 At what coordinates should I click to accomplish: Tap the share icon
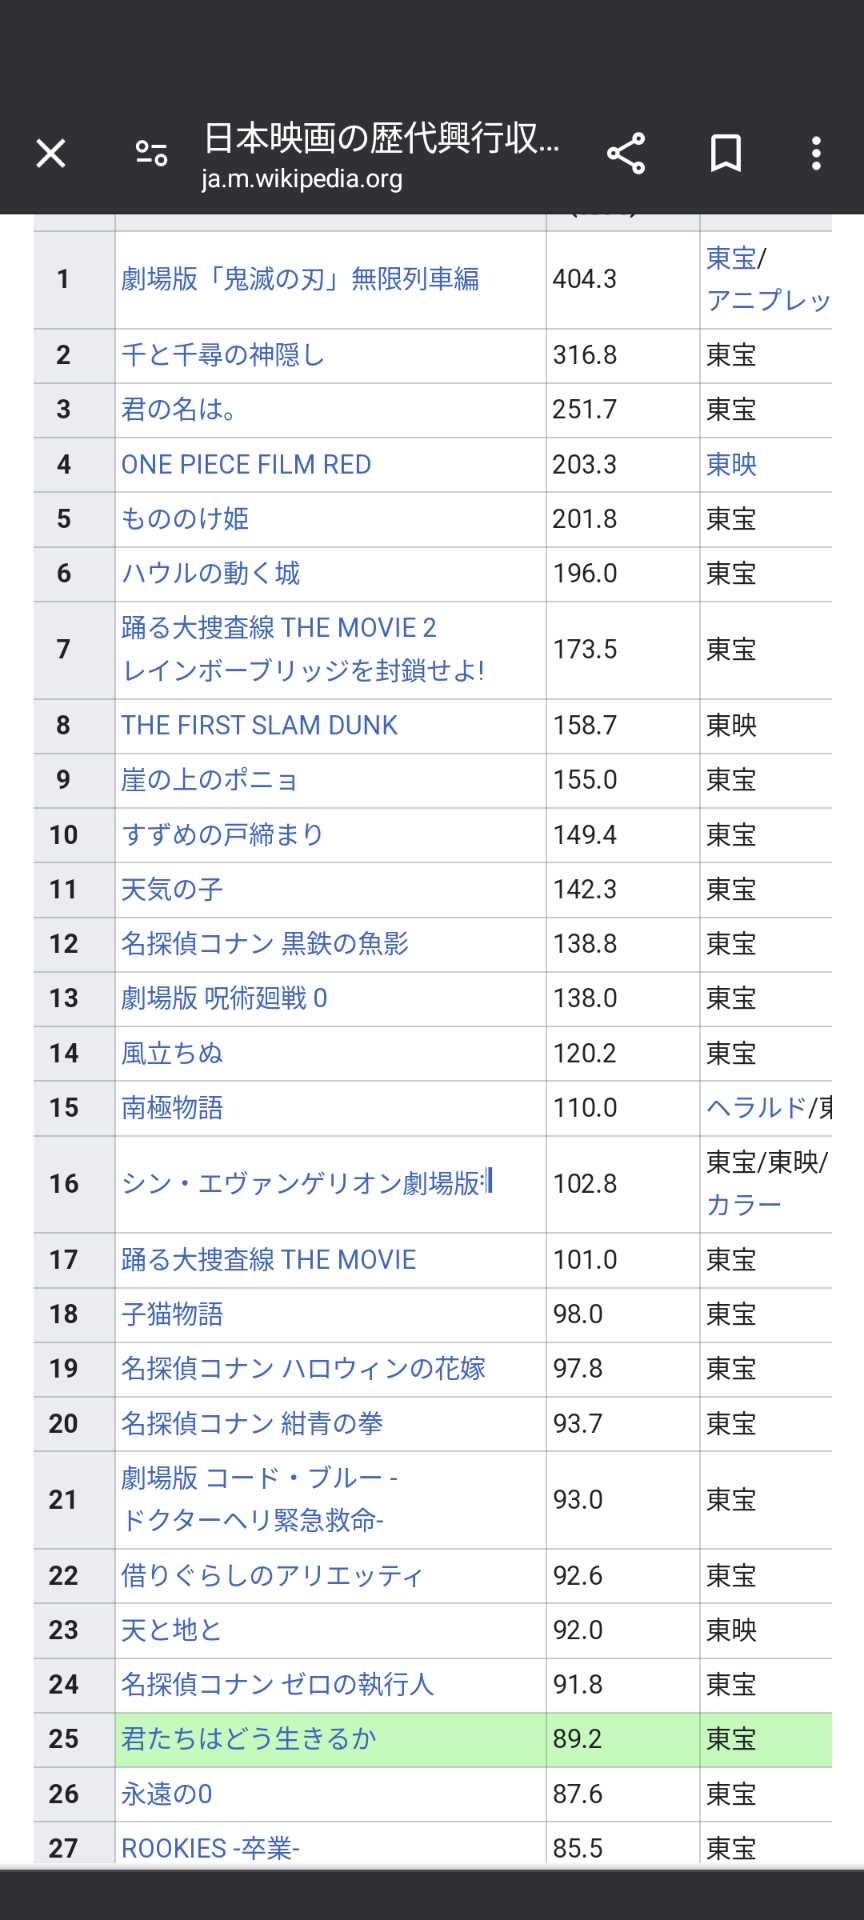[x=626, y=154]
